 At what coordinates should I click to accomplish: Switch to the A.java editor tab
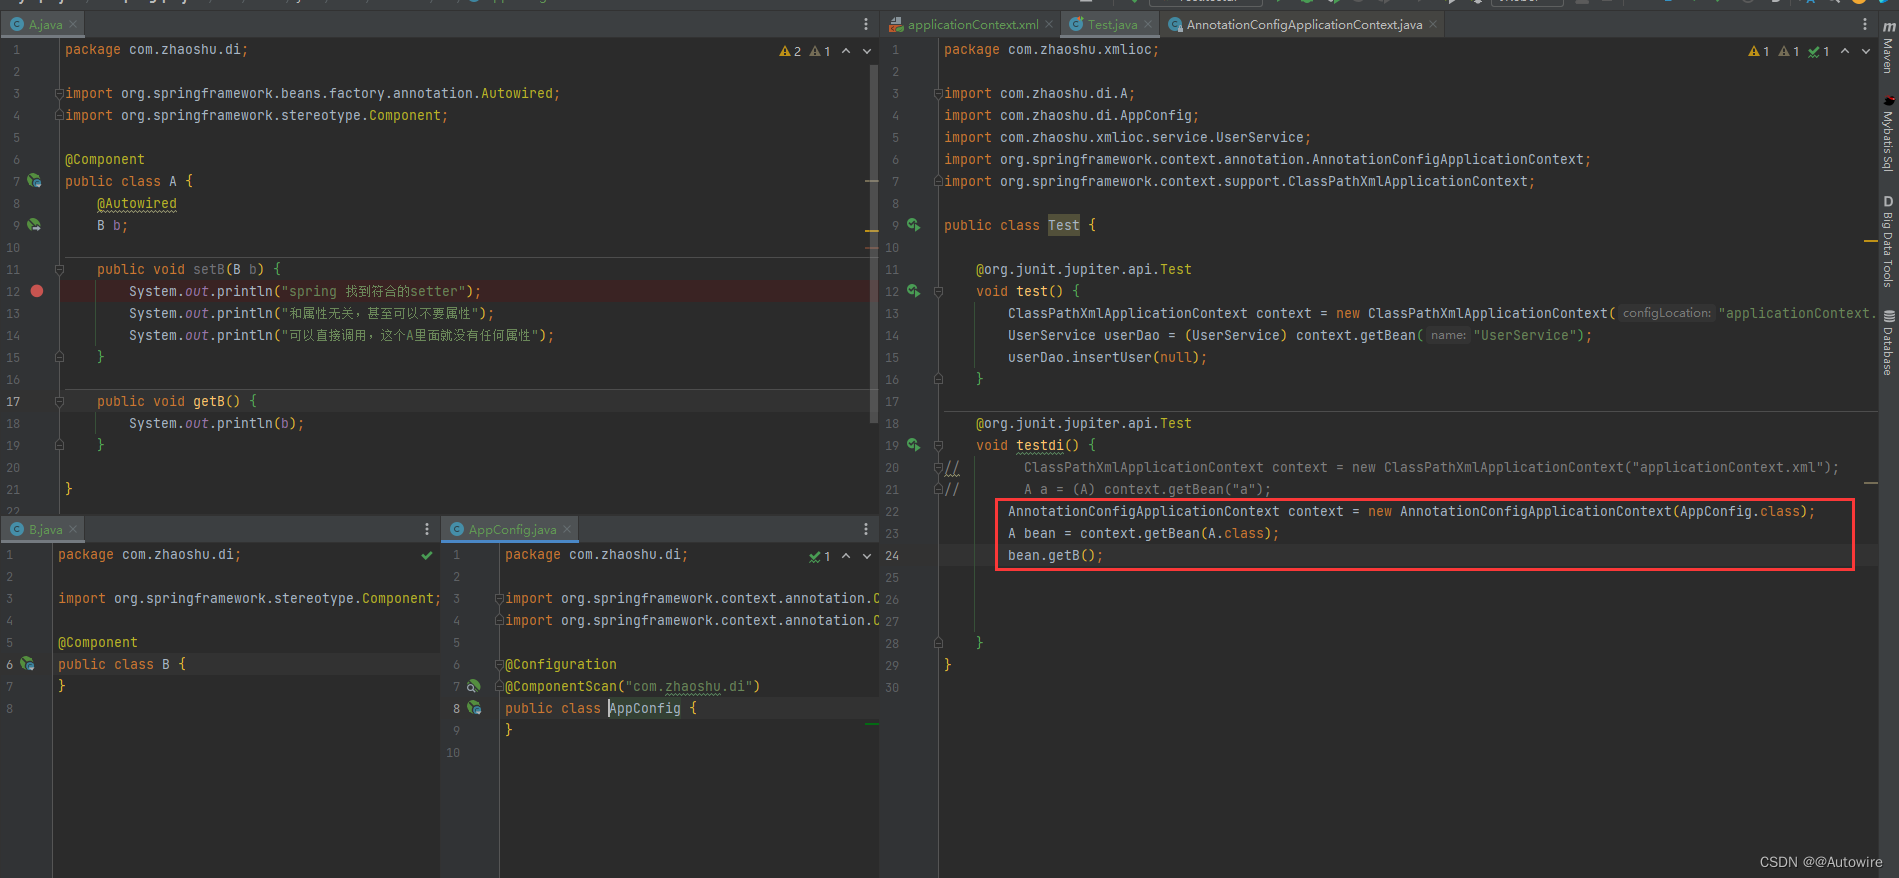(45, 24)
